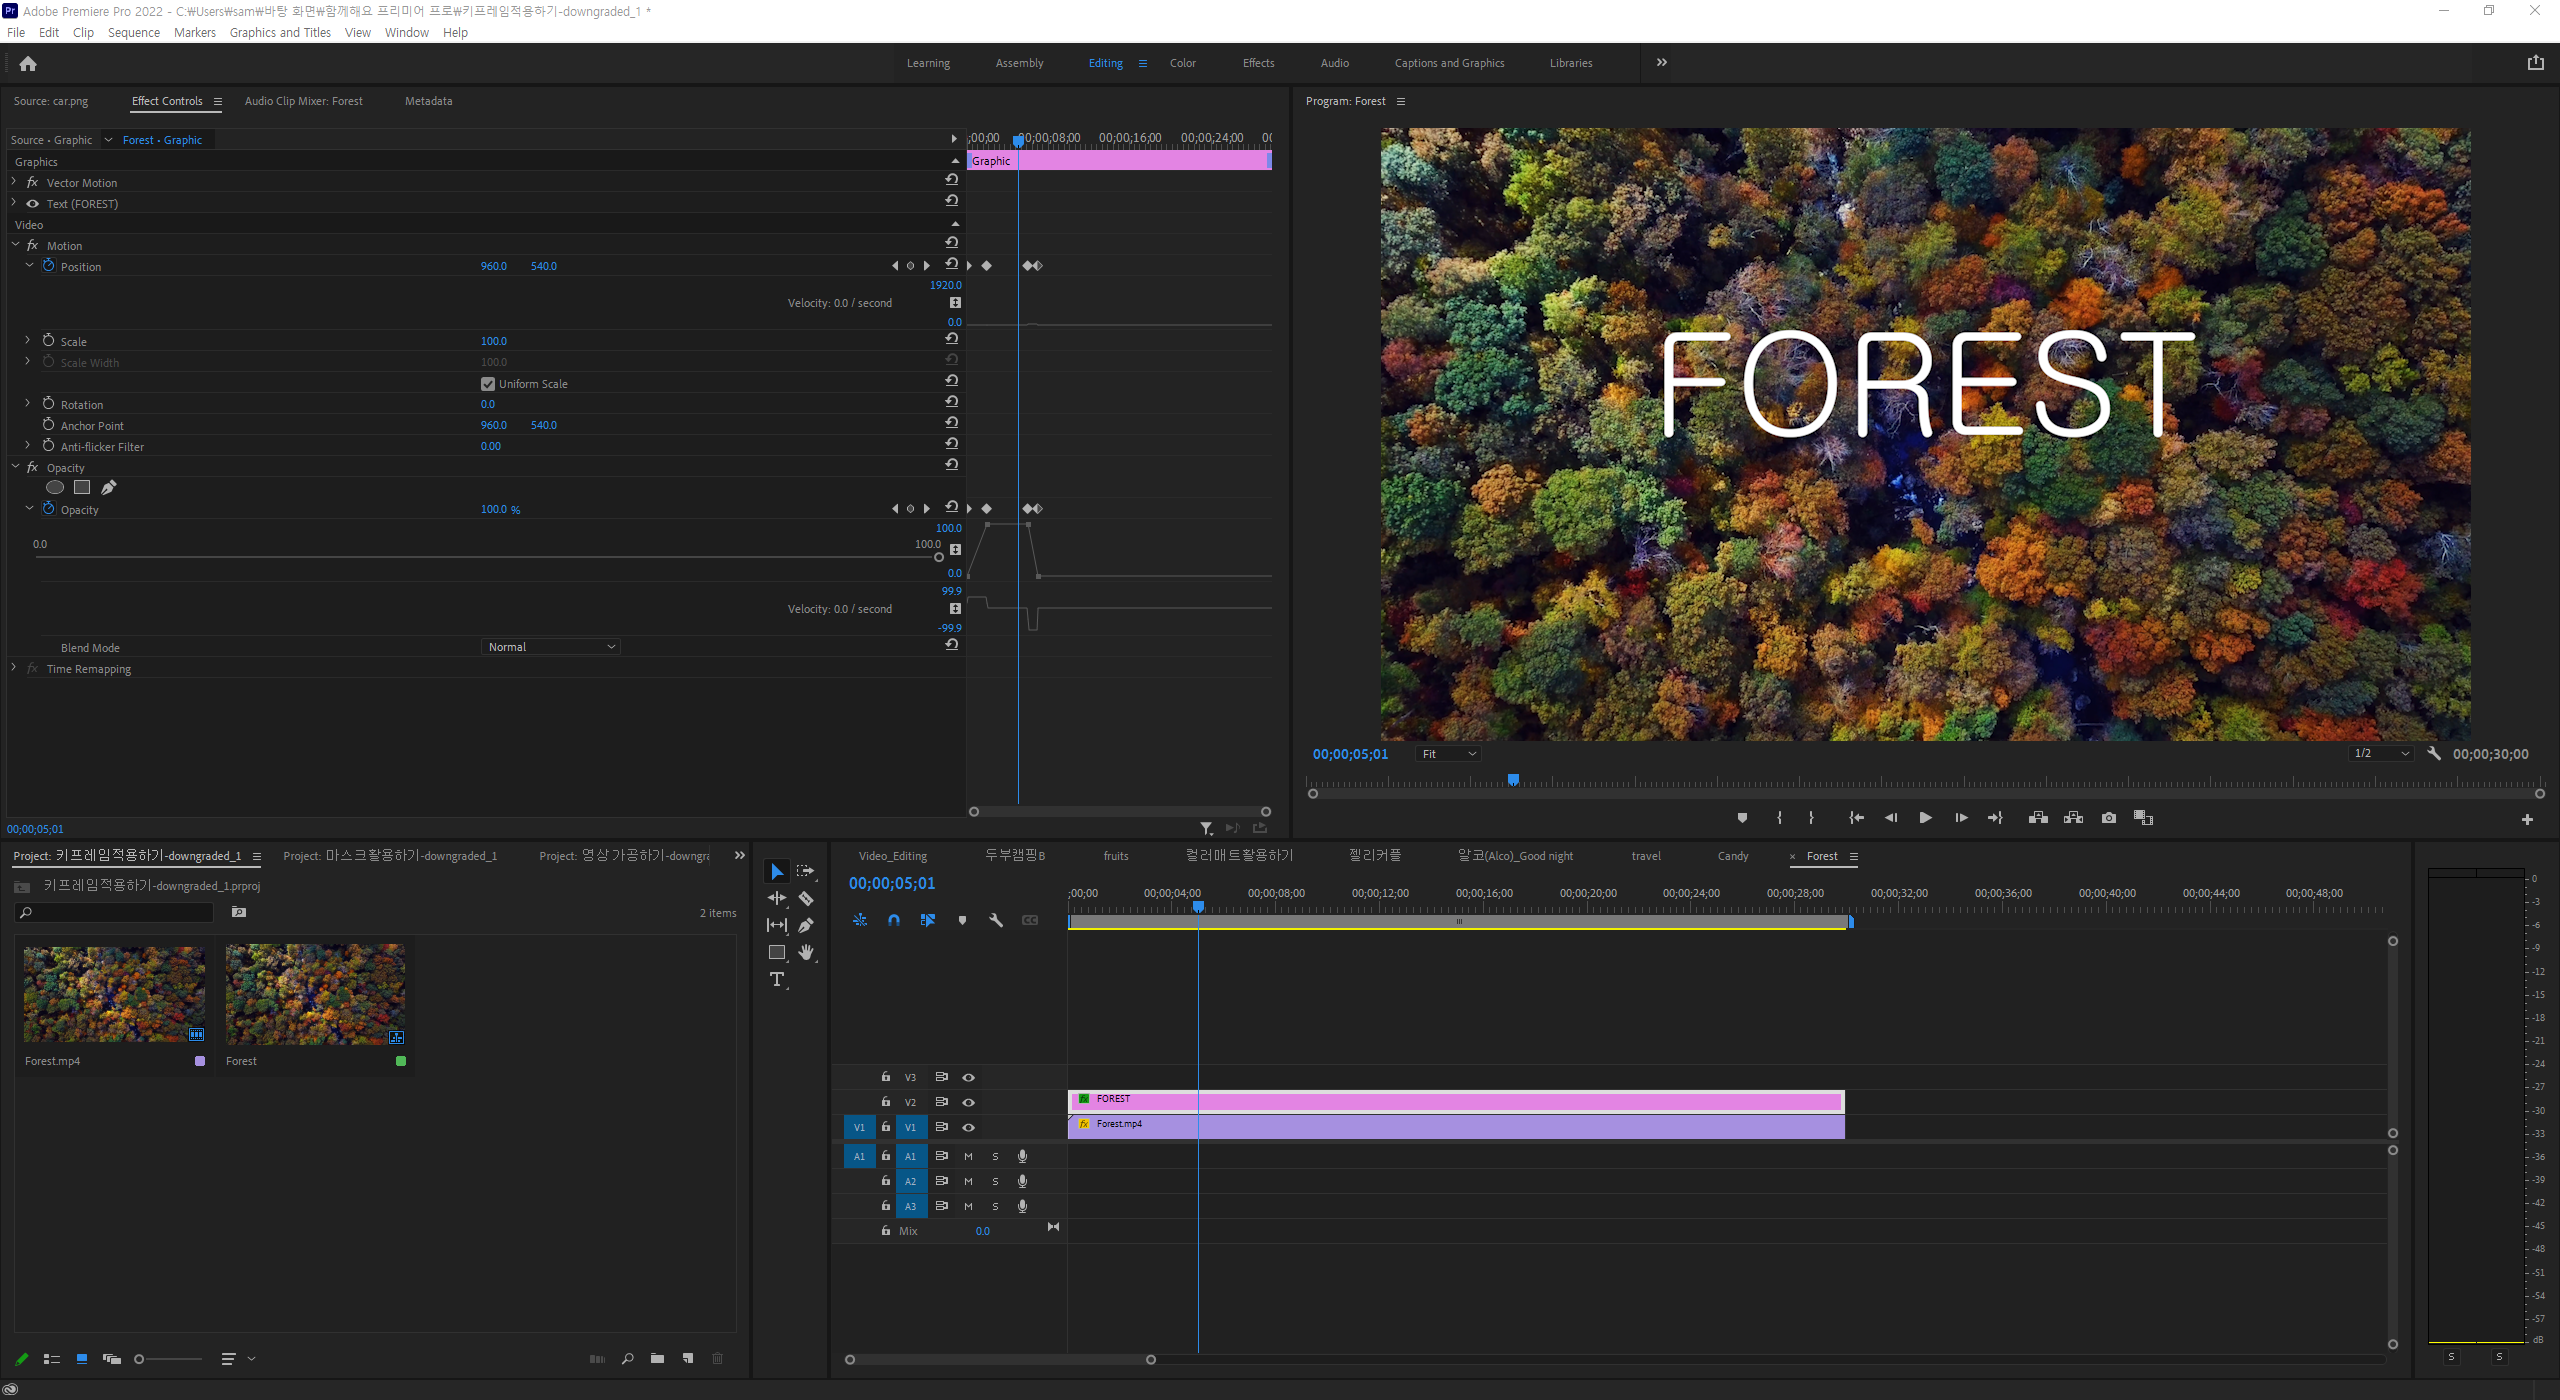Open the Blend Mode dropdown
The image size is (2560, 1400).
pos(551,647)
